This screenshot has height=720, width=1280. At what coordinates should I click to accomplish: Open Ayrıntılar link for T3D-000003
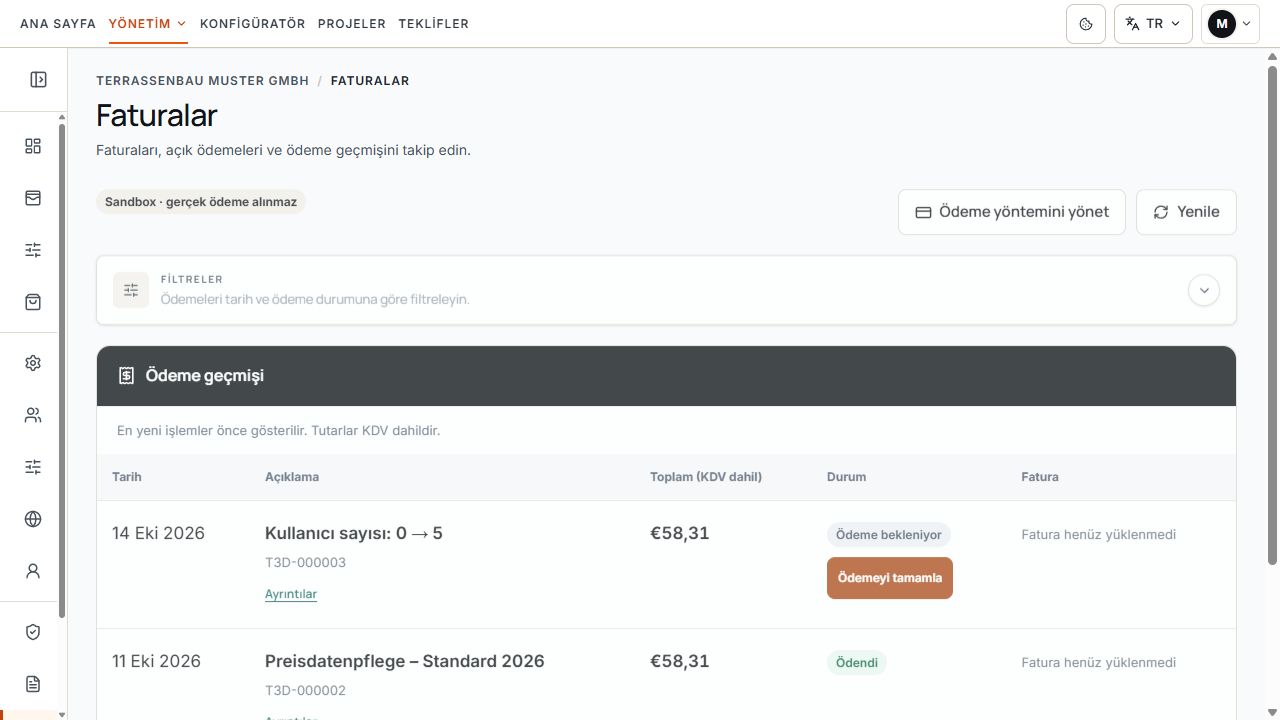click(291, 594)
